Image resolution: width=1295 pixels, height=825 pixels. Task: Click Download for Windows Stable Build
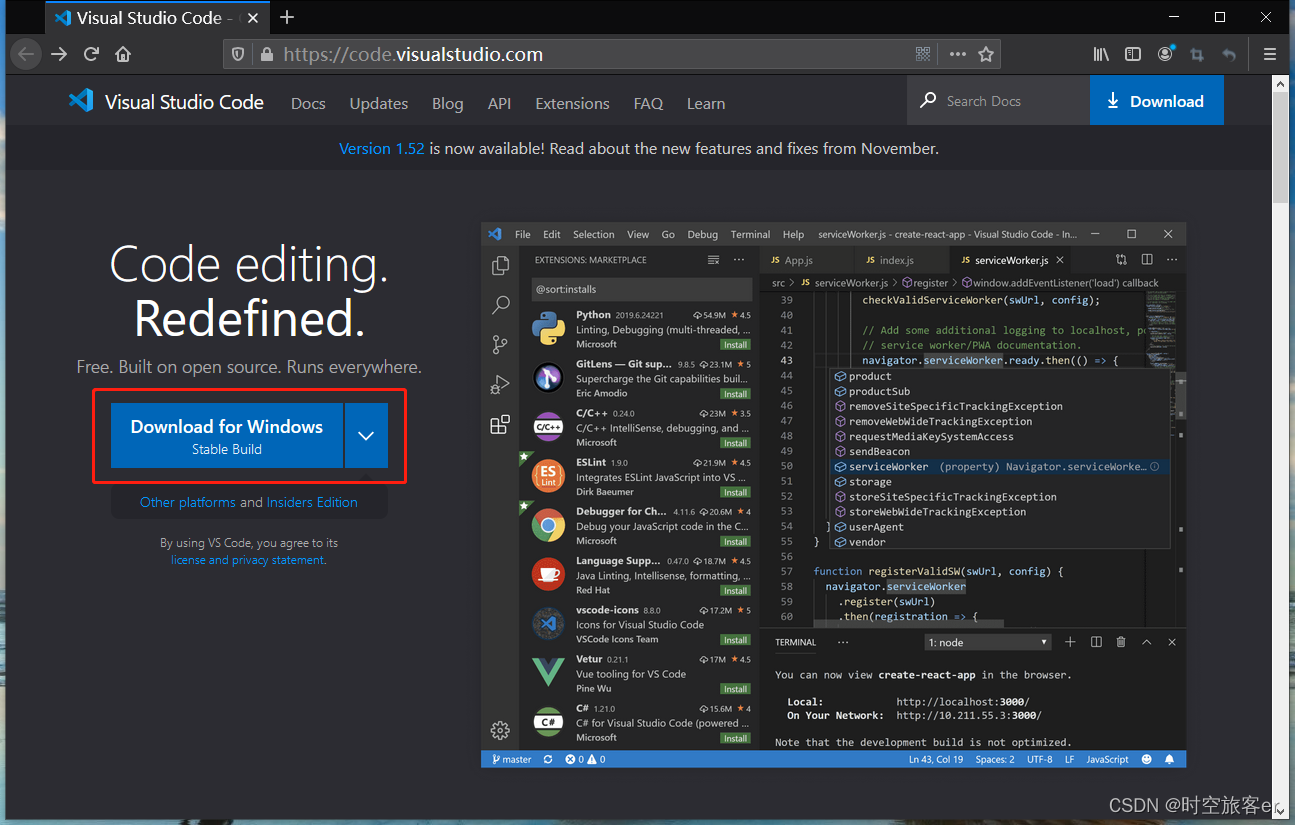(x=227, y=436)
